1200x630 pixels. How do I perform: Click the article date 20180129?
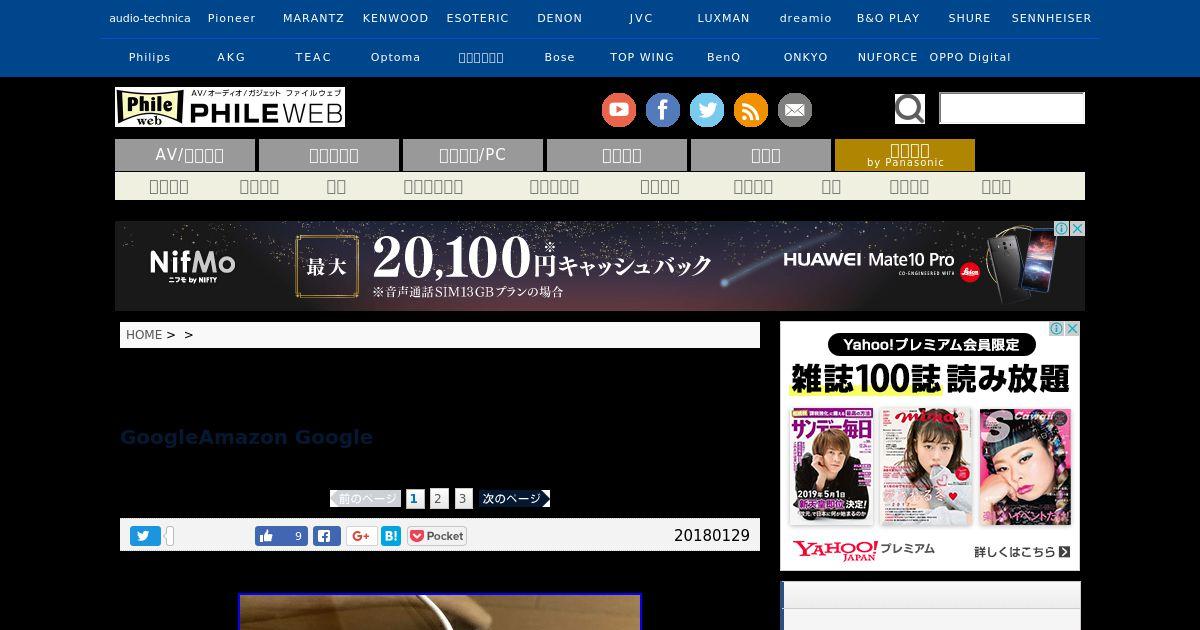(712, 536)
